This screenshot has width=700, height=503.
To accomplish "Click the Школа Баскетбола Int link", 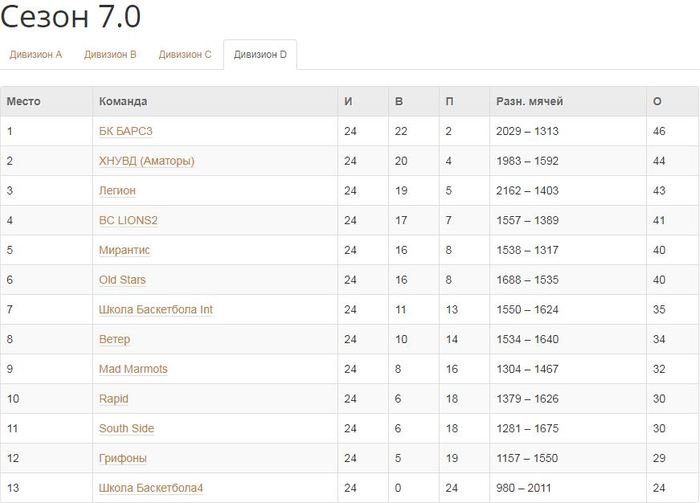I will tap(155, 310).
